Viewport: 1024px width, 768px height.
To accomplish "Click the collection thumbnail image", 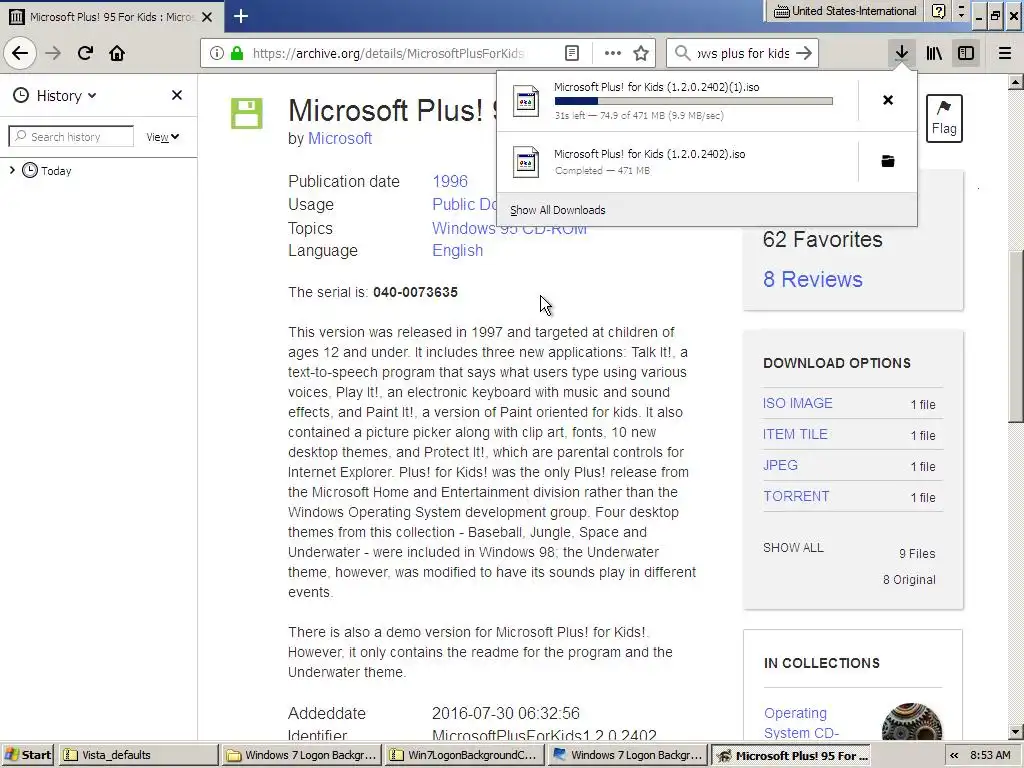I will pyautogui.click(x=912, y=722).
